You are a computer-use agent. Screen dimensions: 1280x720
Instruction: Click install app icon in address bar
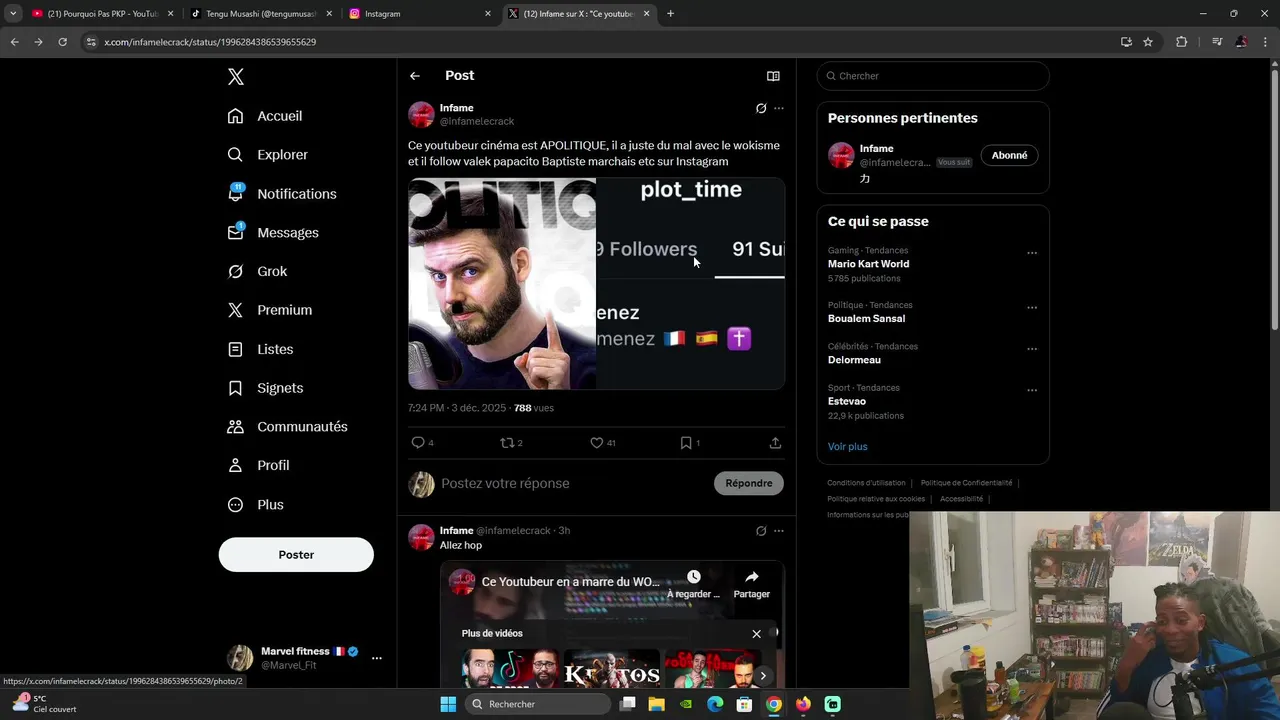click(1126, 42)
